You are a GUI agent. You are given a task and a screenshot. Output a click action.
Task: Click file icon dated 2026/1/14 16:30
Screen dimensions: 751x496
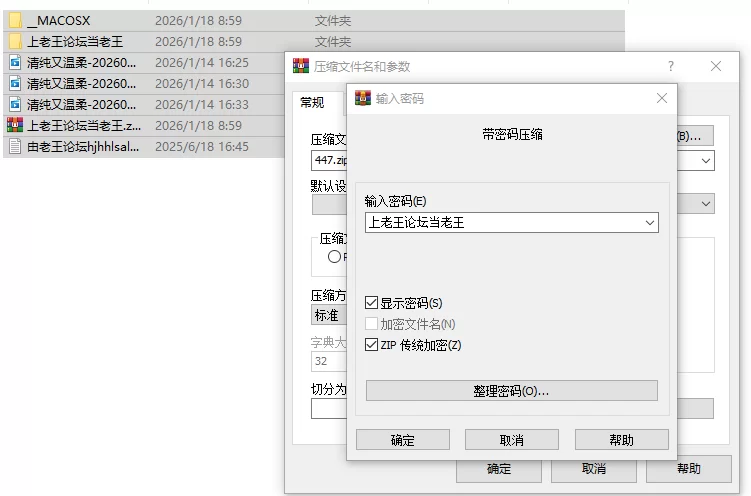click(x=15, y=84)
